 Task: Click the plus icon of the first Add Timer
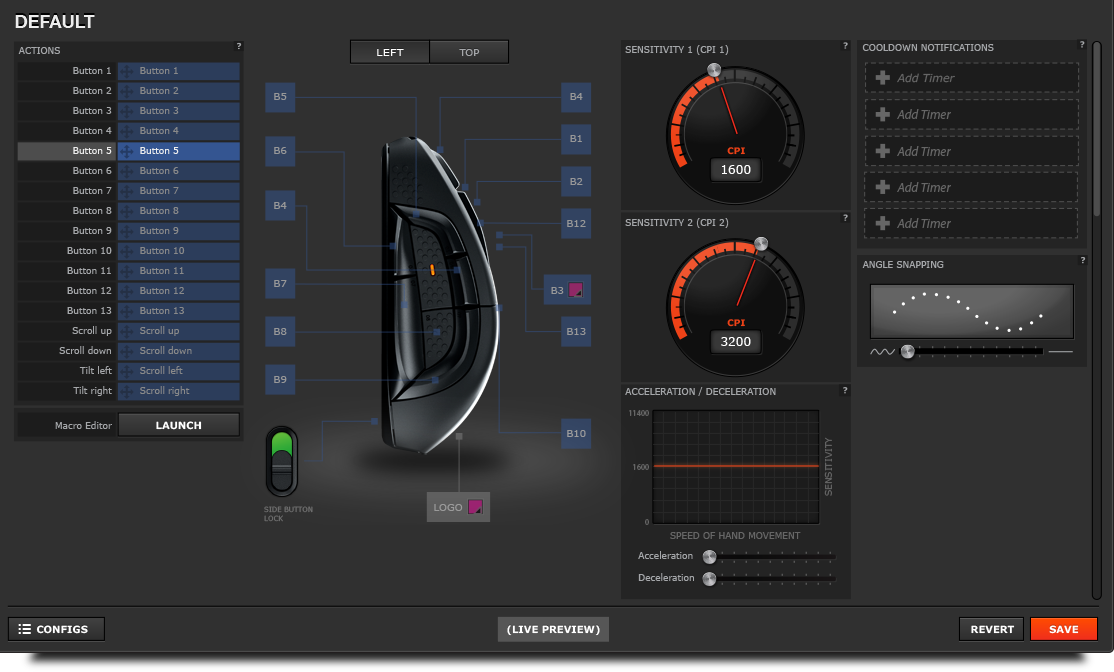coord(882,78)
